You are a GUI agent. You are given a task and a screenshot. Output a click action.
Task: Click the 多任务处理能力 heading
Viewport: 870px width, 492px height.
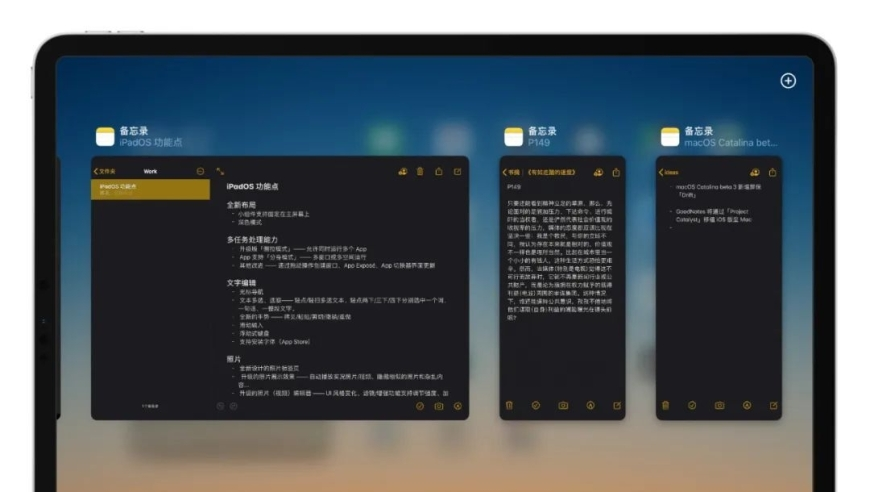tap(252, 240)
